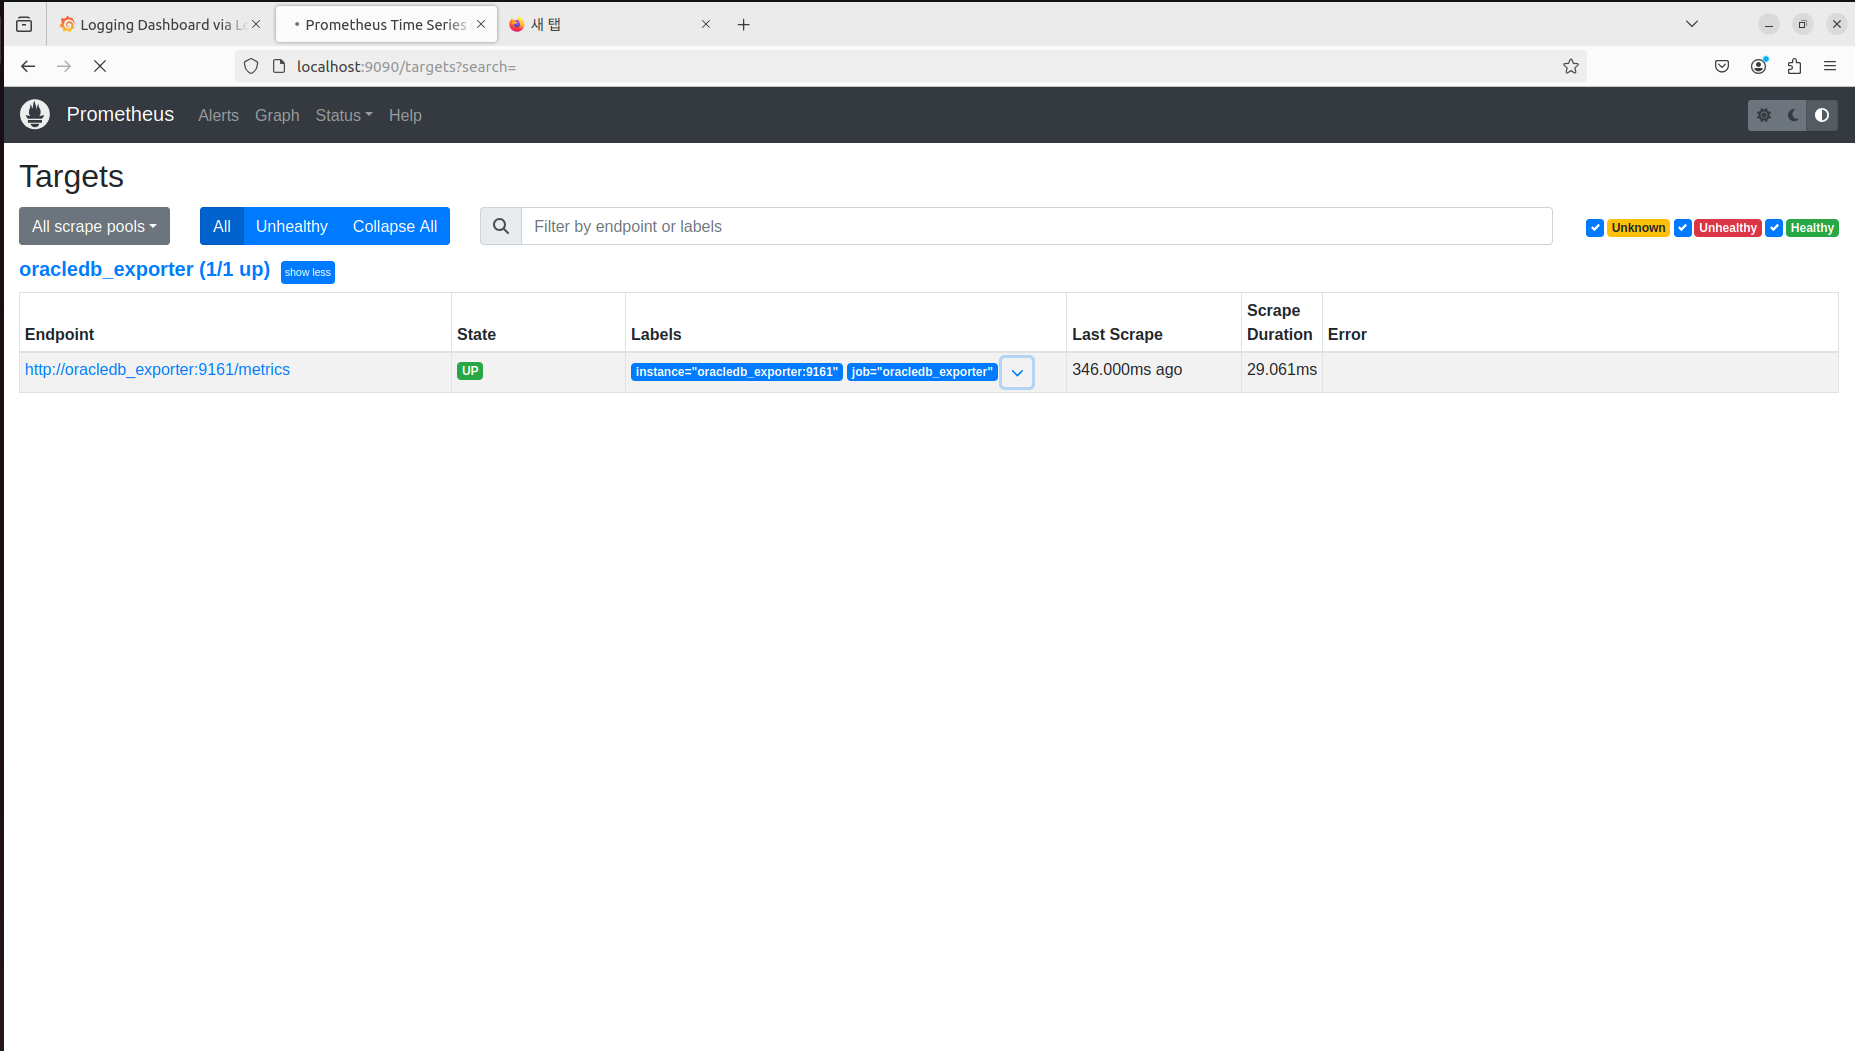Close the Prometheus Time Series tab

pos(481,24)
